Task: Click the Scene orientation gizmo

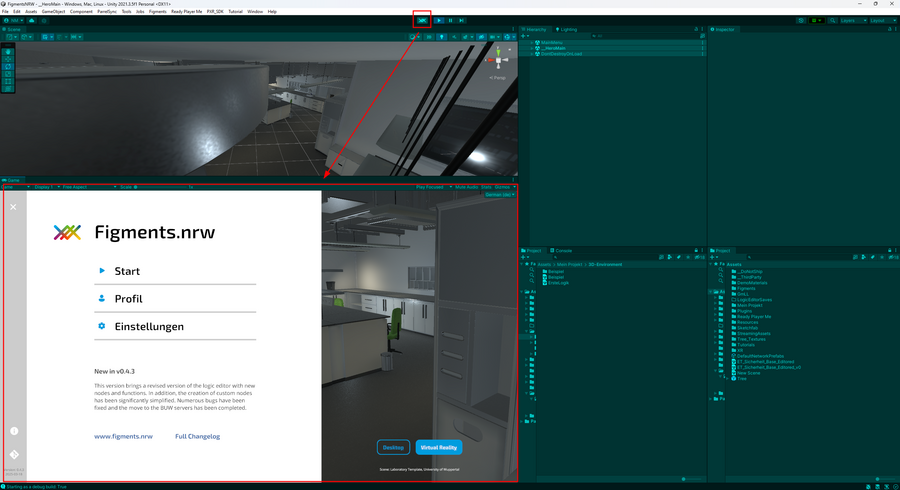Action: pyautogui.click(x=498, y=60)
